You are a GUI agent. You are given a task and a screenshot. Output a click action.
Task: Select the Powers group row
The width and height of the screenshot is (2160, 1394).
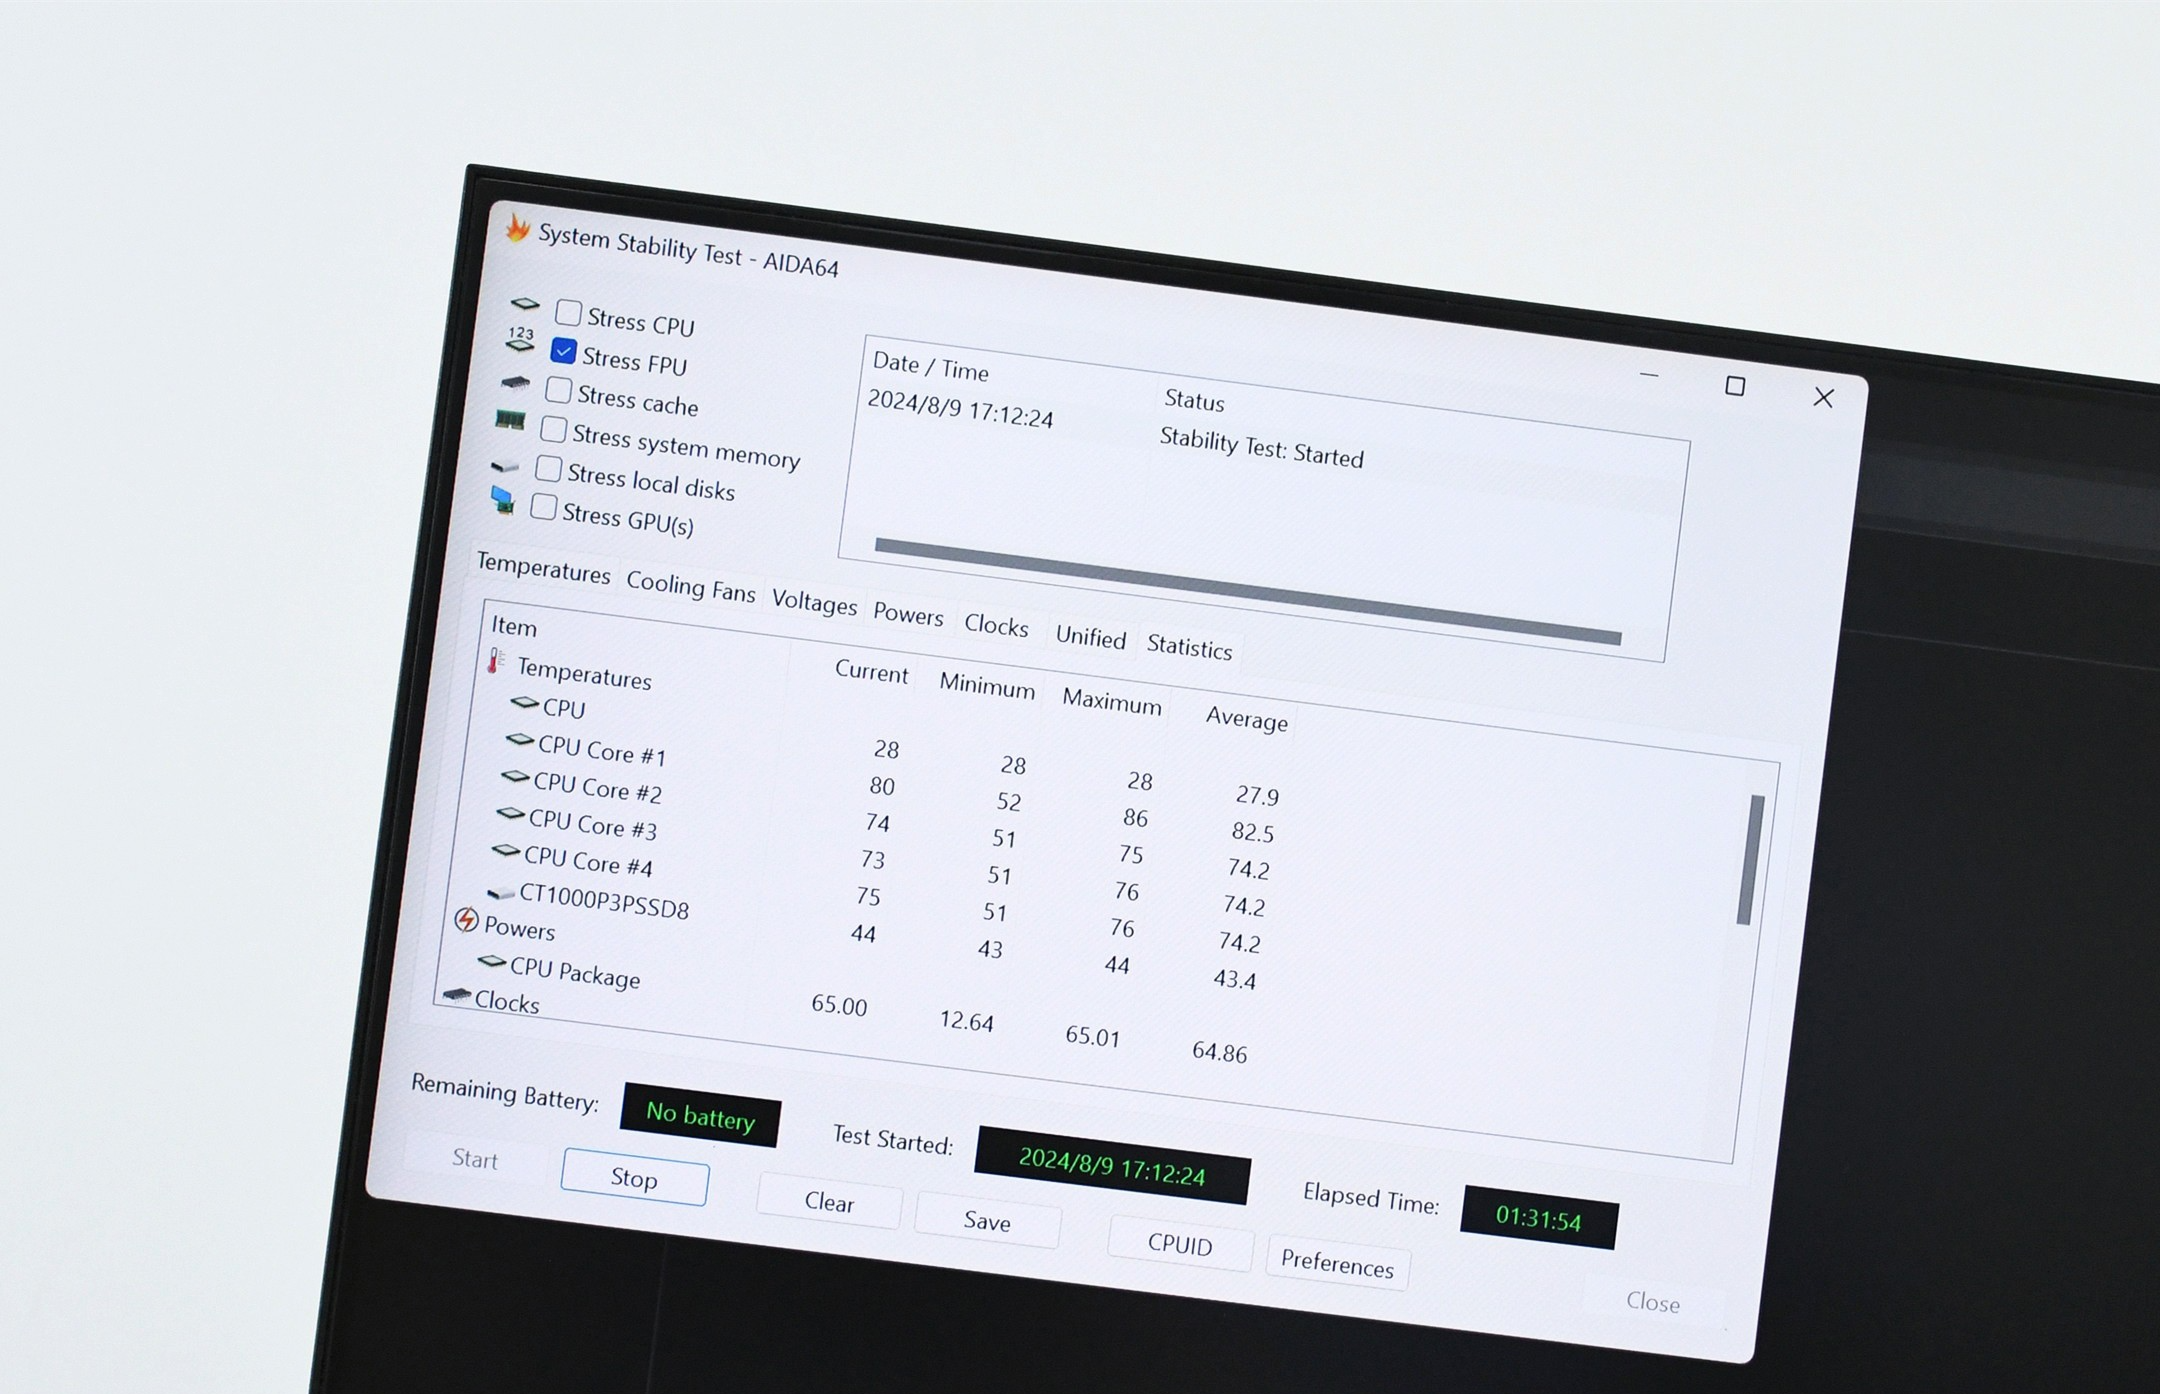point(519,928)
